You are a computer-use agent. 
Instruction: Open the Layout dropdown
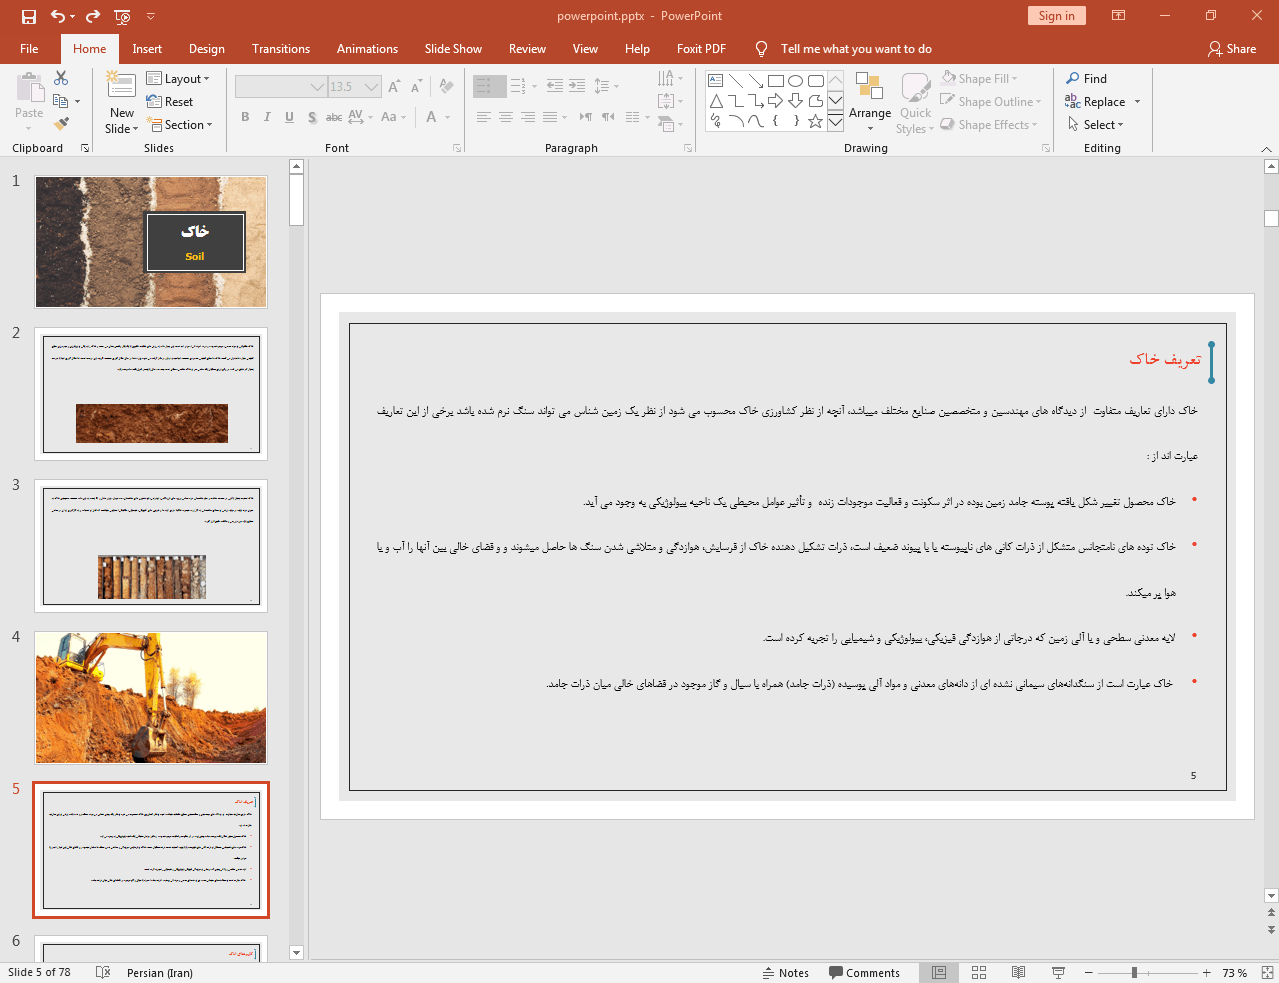pyautogui.click(x=178, y=79)
